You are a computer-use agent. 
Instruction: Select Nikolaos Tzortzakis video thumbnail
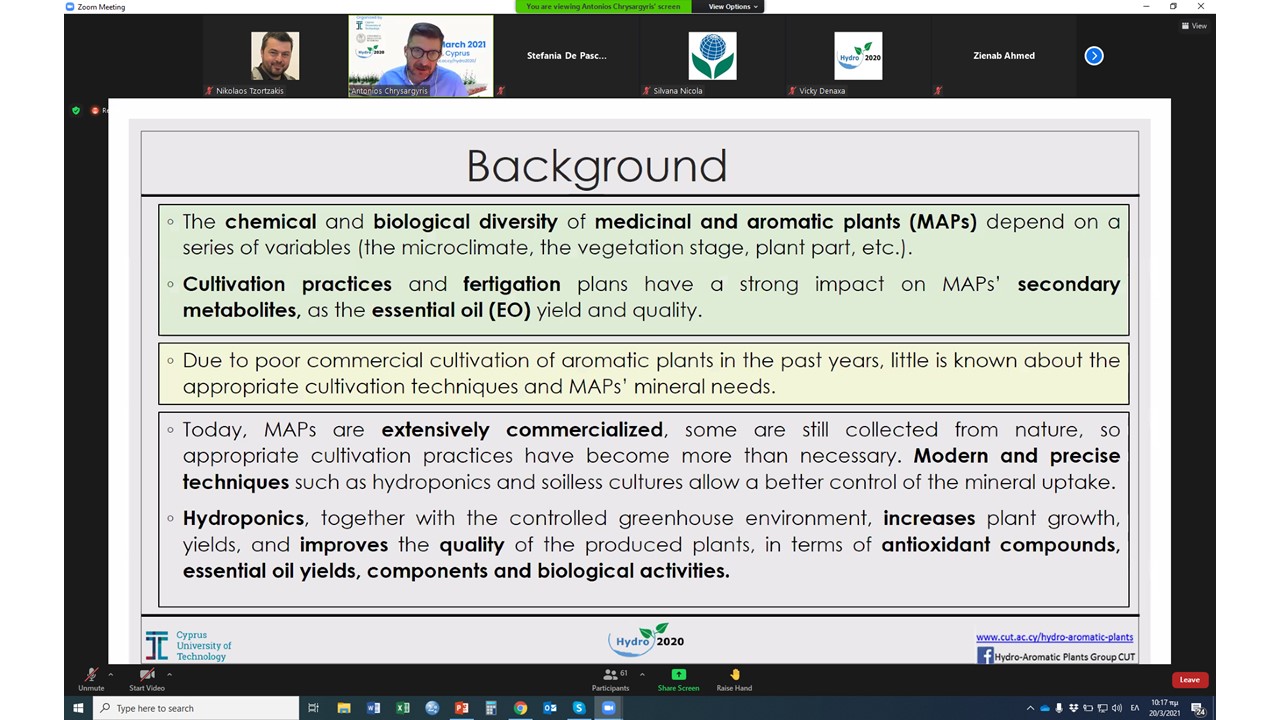(275, 56)
